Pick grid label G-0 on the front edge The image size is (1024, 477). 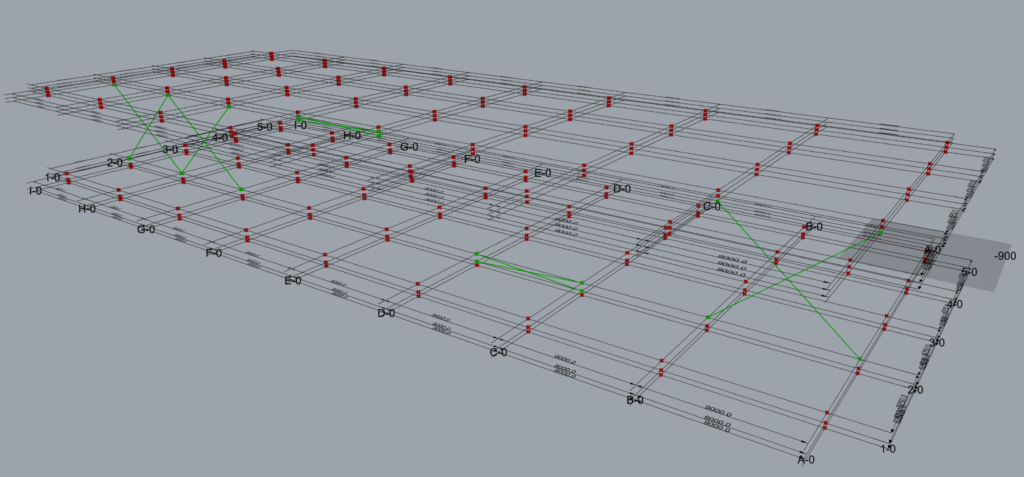click(x=146, y=230)
